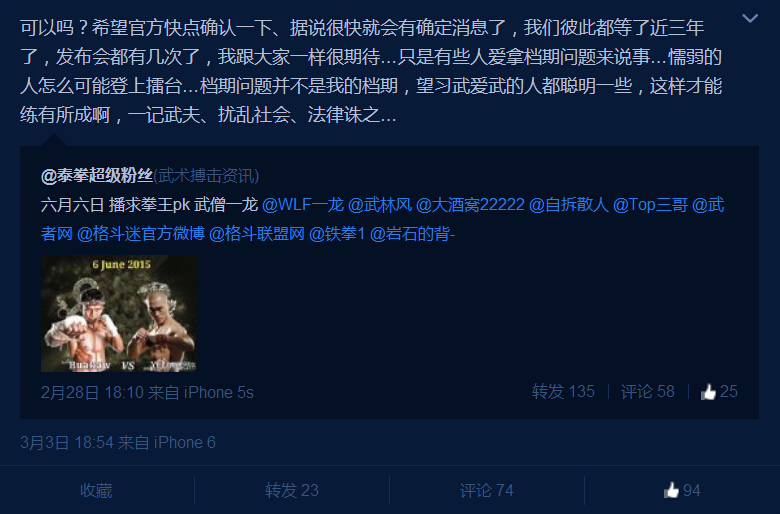
Task: Open the post options chevron dropdown
Action: 750,19
